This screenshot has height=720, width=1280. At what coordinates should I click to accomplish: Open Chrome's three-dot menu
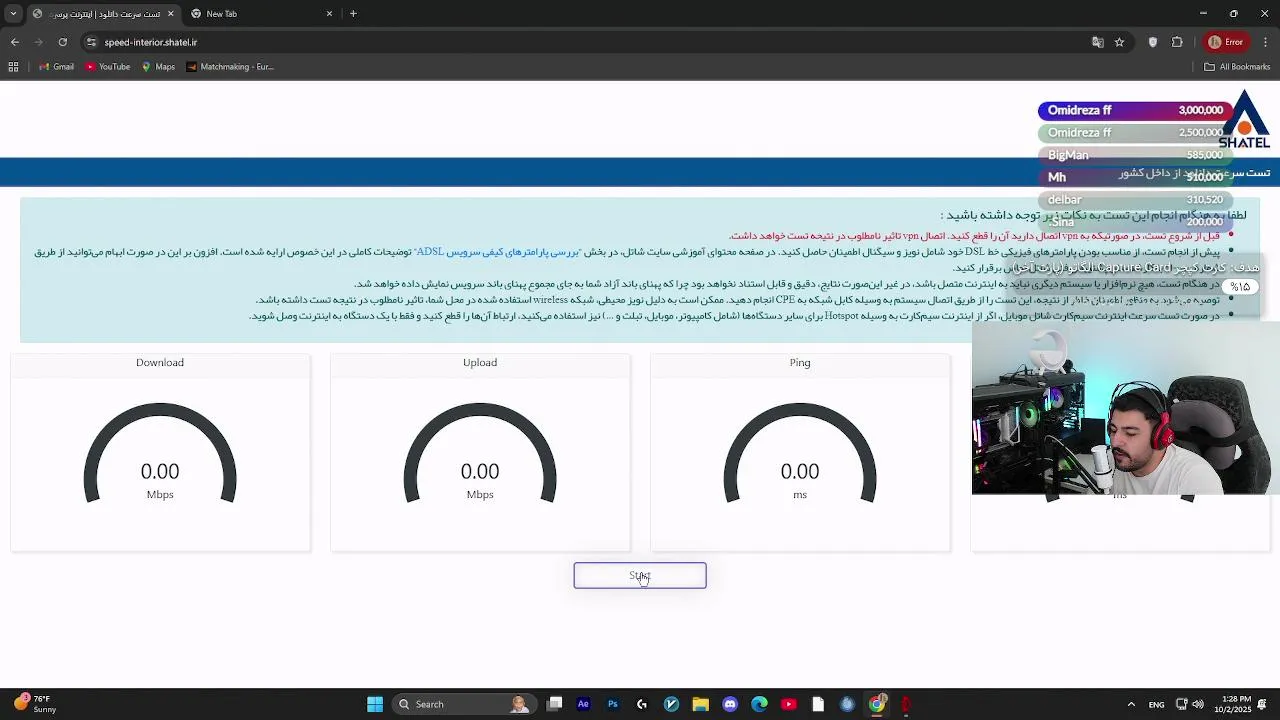click(1266, 42)
